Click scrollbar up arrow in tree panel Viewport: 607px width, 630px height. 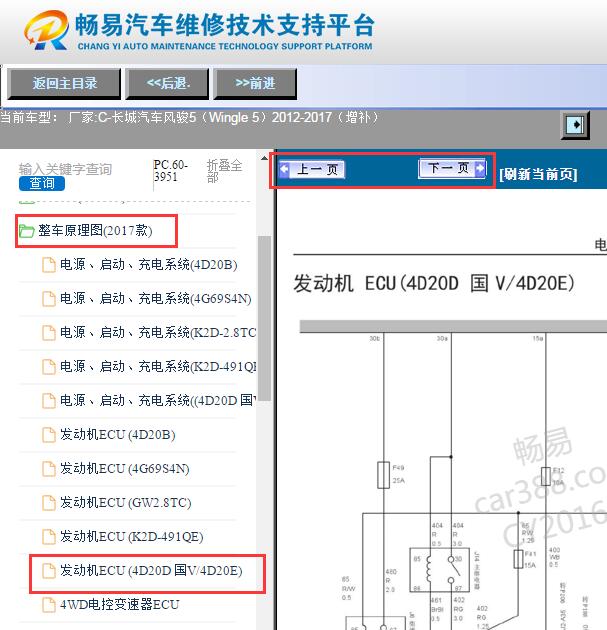pyautogui.click(x=264, y=158)
